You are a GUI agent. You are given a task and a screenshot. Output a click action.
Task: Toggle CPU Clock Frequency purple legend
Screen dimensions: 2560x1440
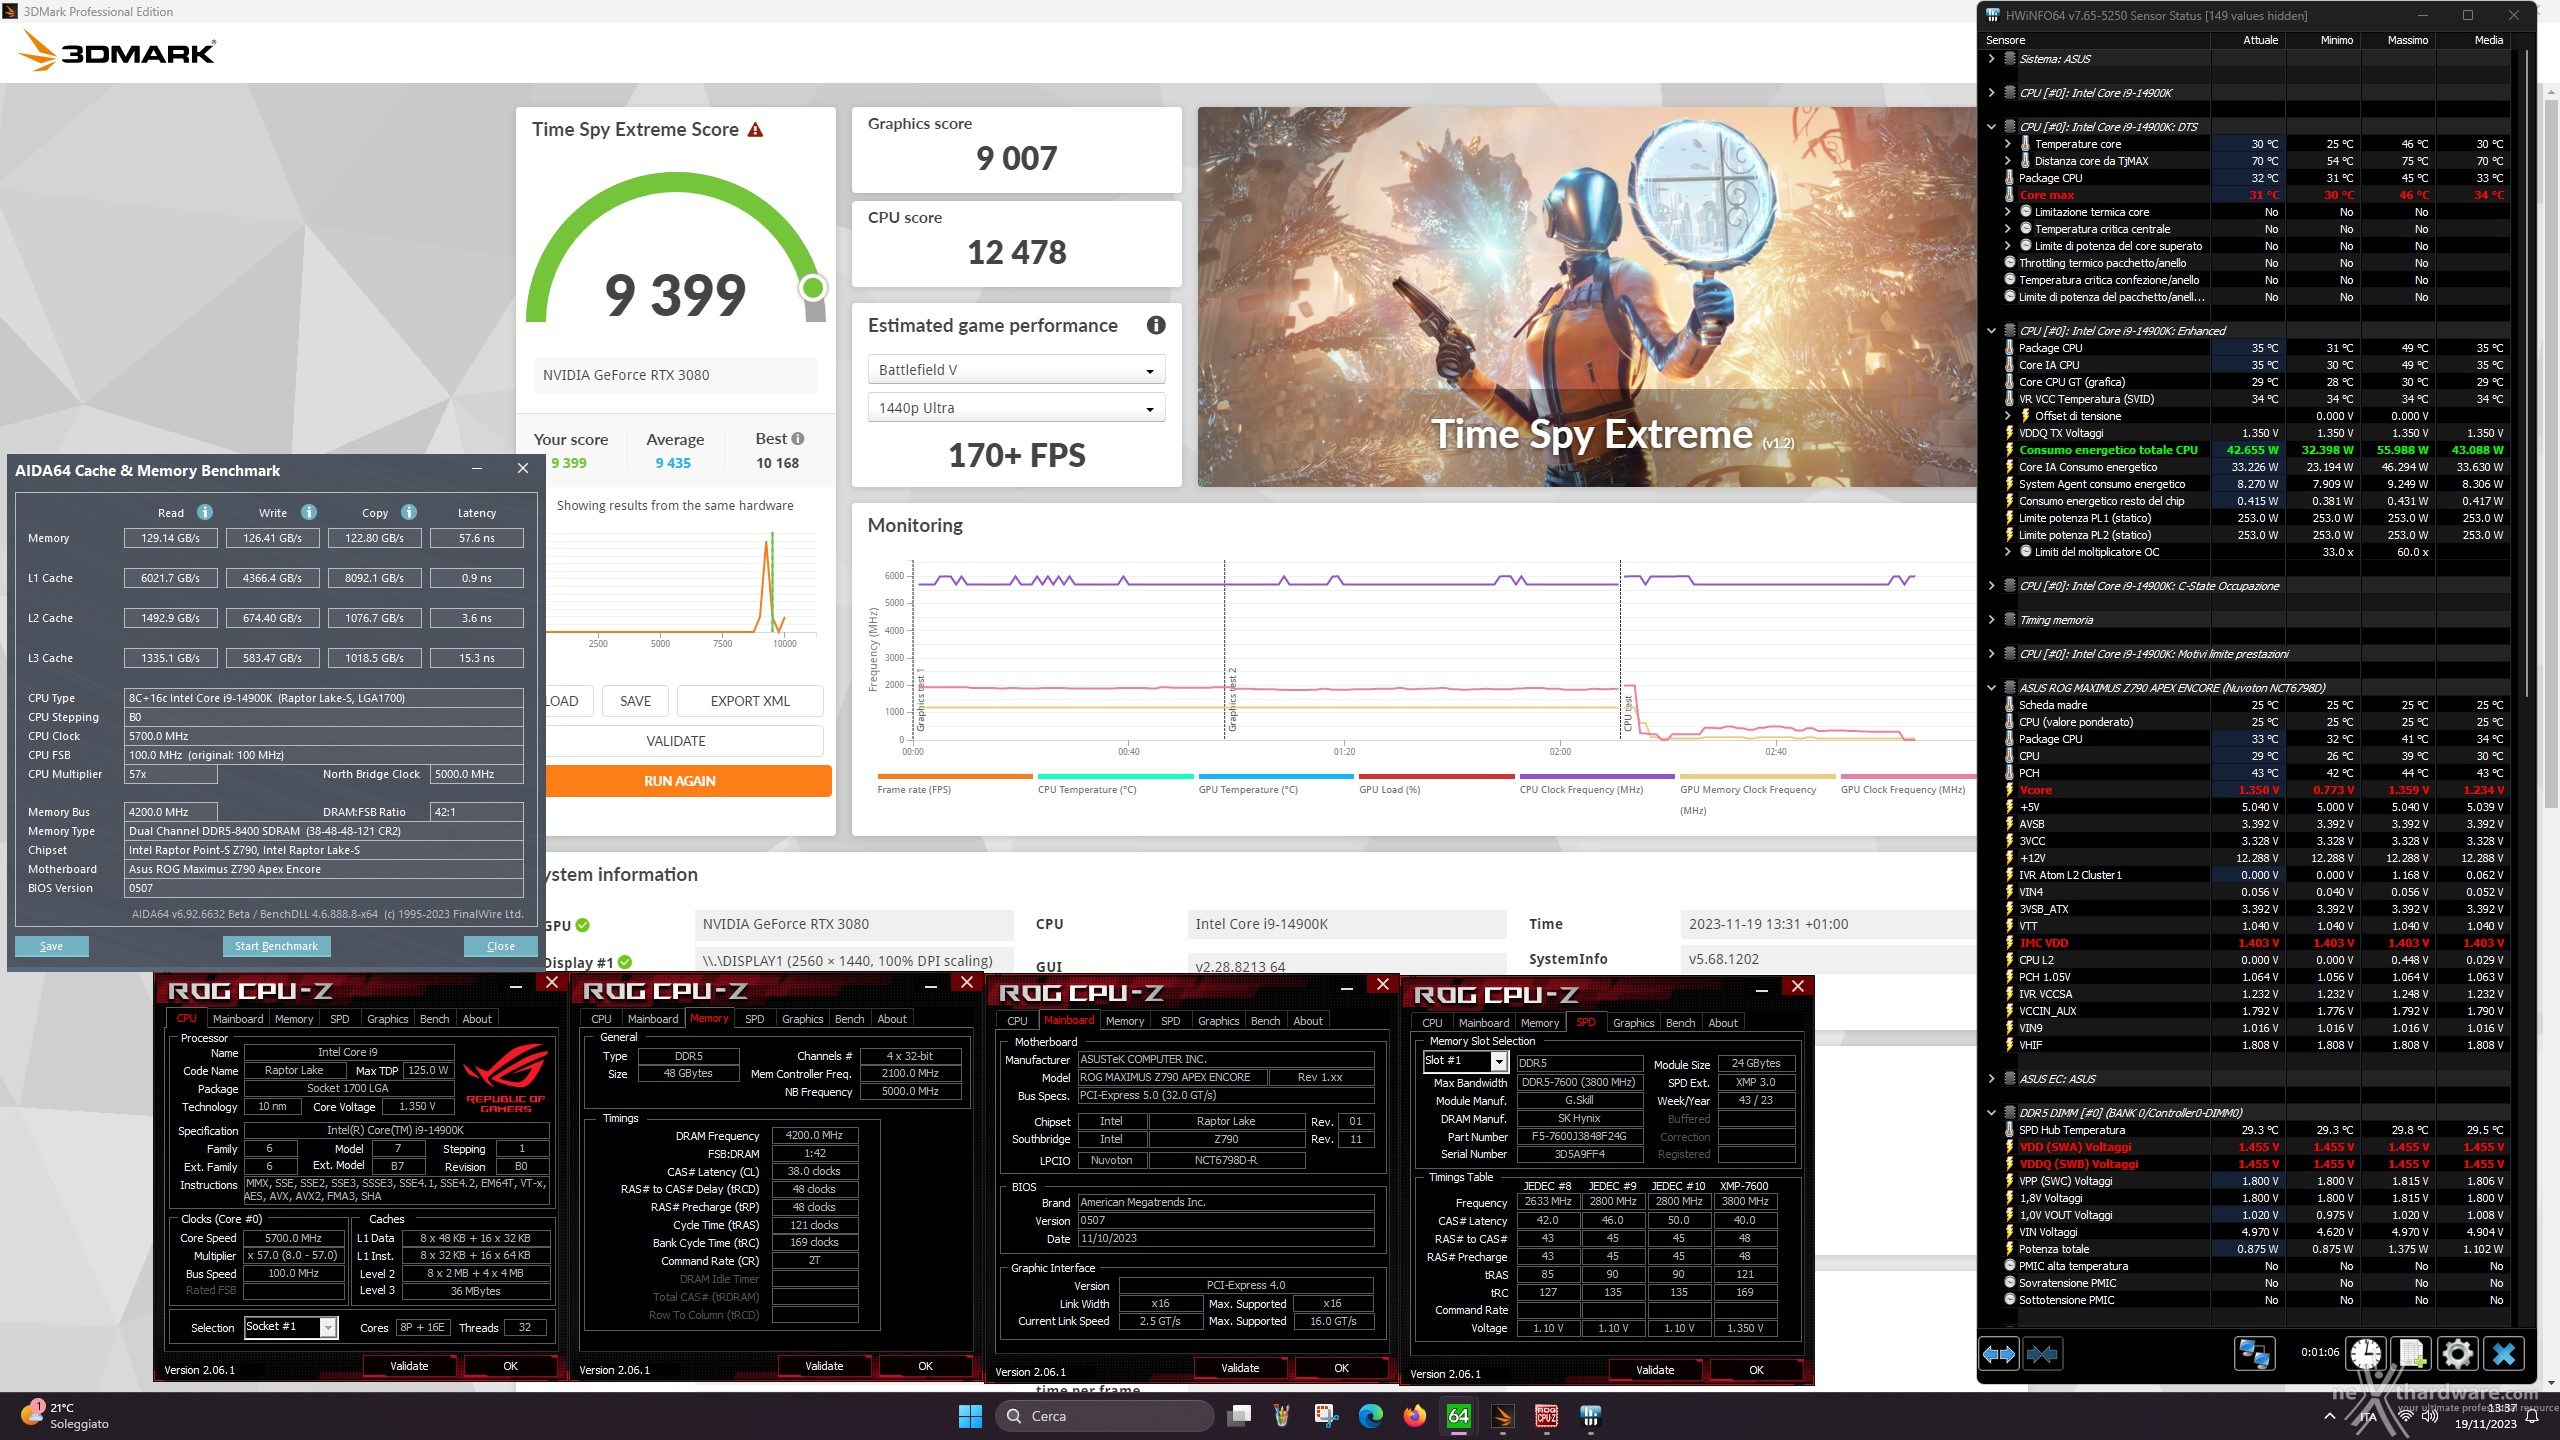[1596, 783]
